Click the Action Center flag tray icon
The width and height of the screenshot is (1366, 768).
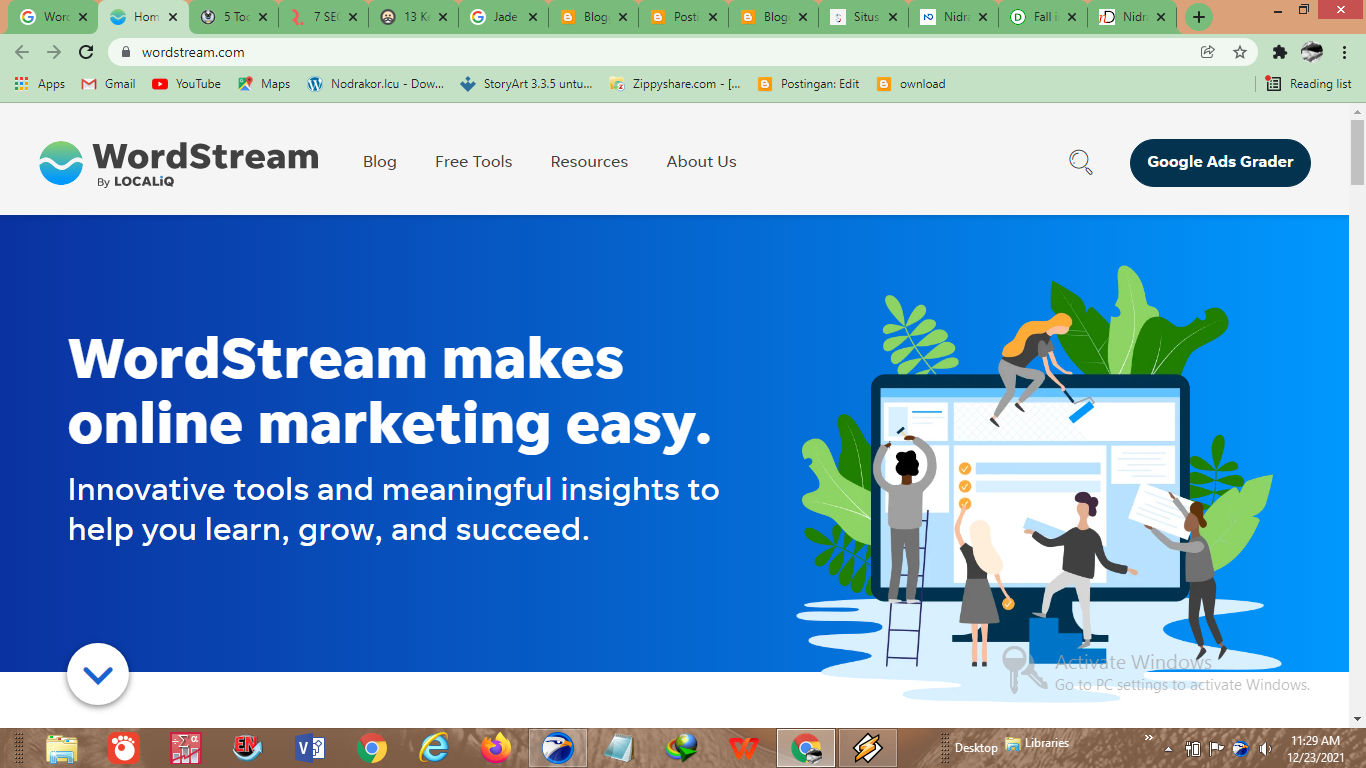pyautogui.click(x=1217, y=748)
